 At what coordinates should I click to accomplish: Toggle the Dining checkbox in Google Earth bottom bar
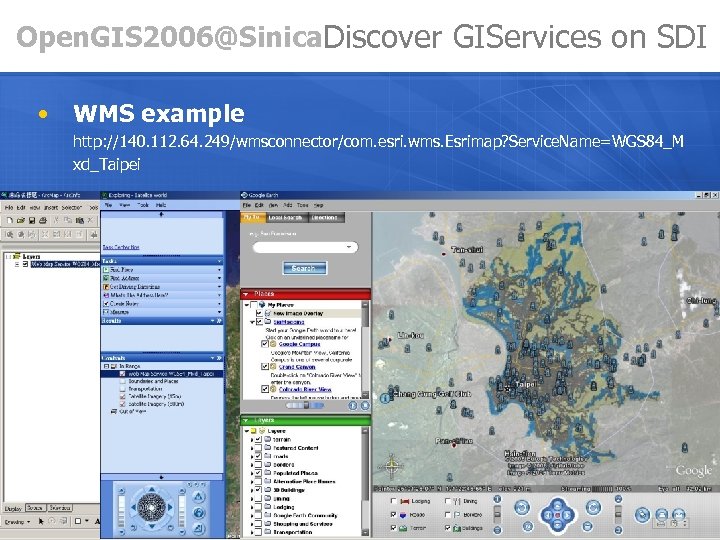(x=448, y=501)
